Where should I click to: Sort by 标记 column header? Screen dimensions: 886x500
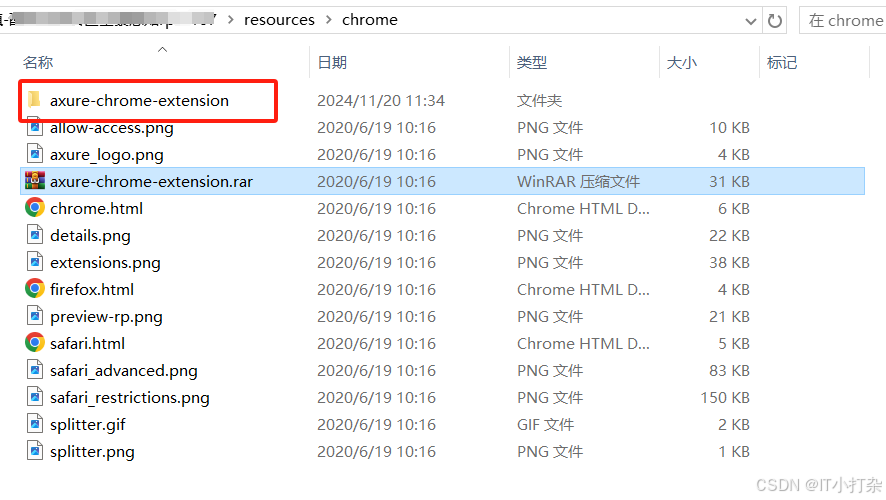click(781, 62)
